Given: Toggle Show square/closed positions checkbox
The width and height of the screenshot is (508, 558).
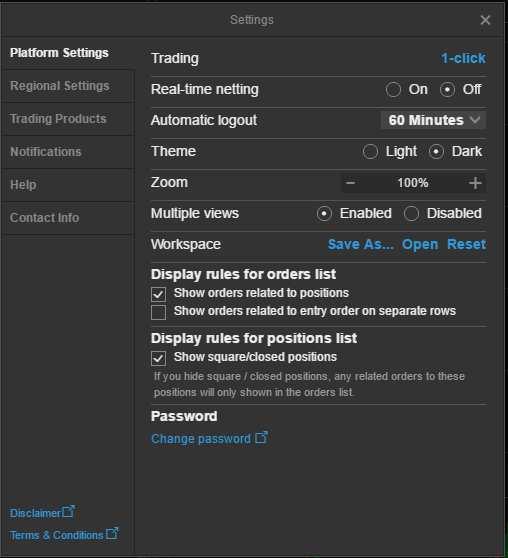Looking at the screenshot, I should pos(158,358).
